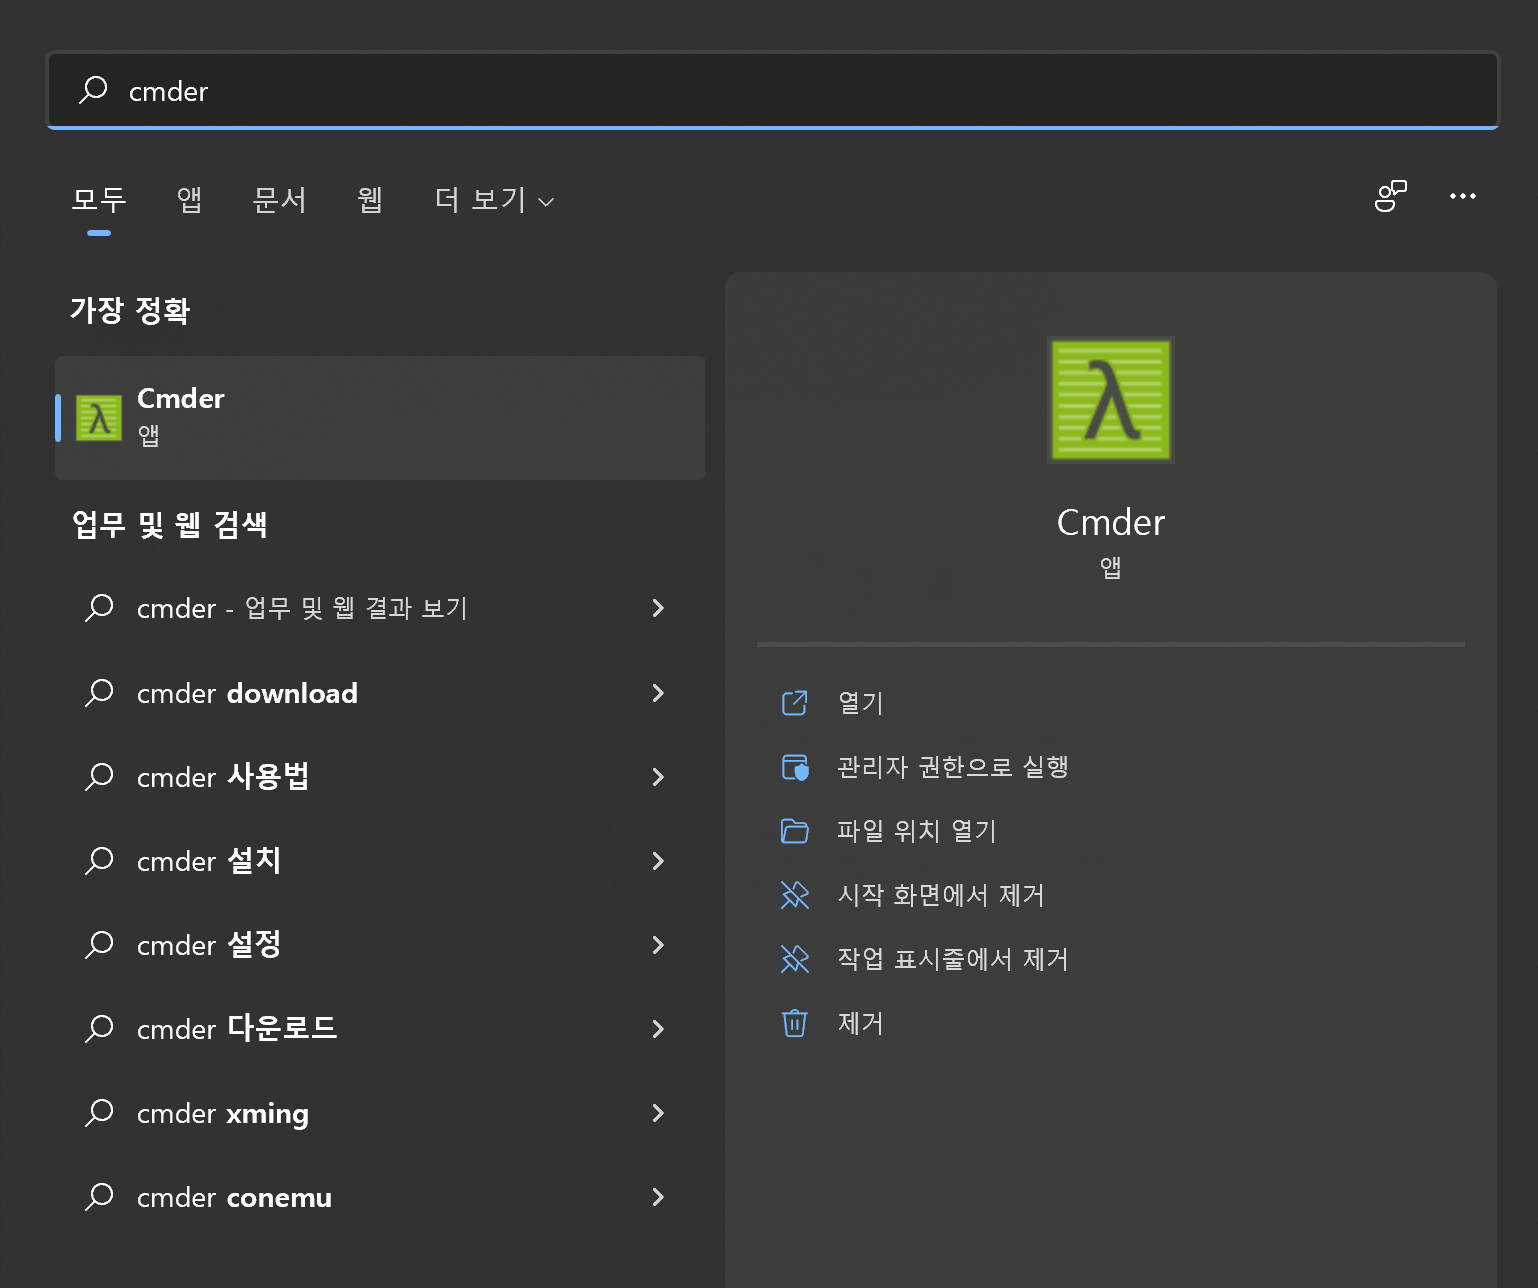Click search icon beside cmder 설치
1538x1288 pixels.
(99, 861)
